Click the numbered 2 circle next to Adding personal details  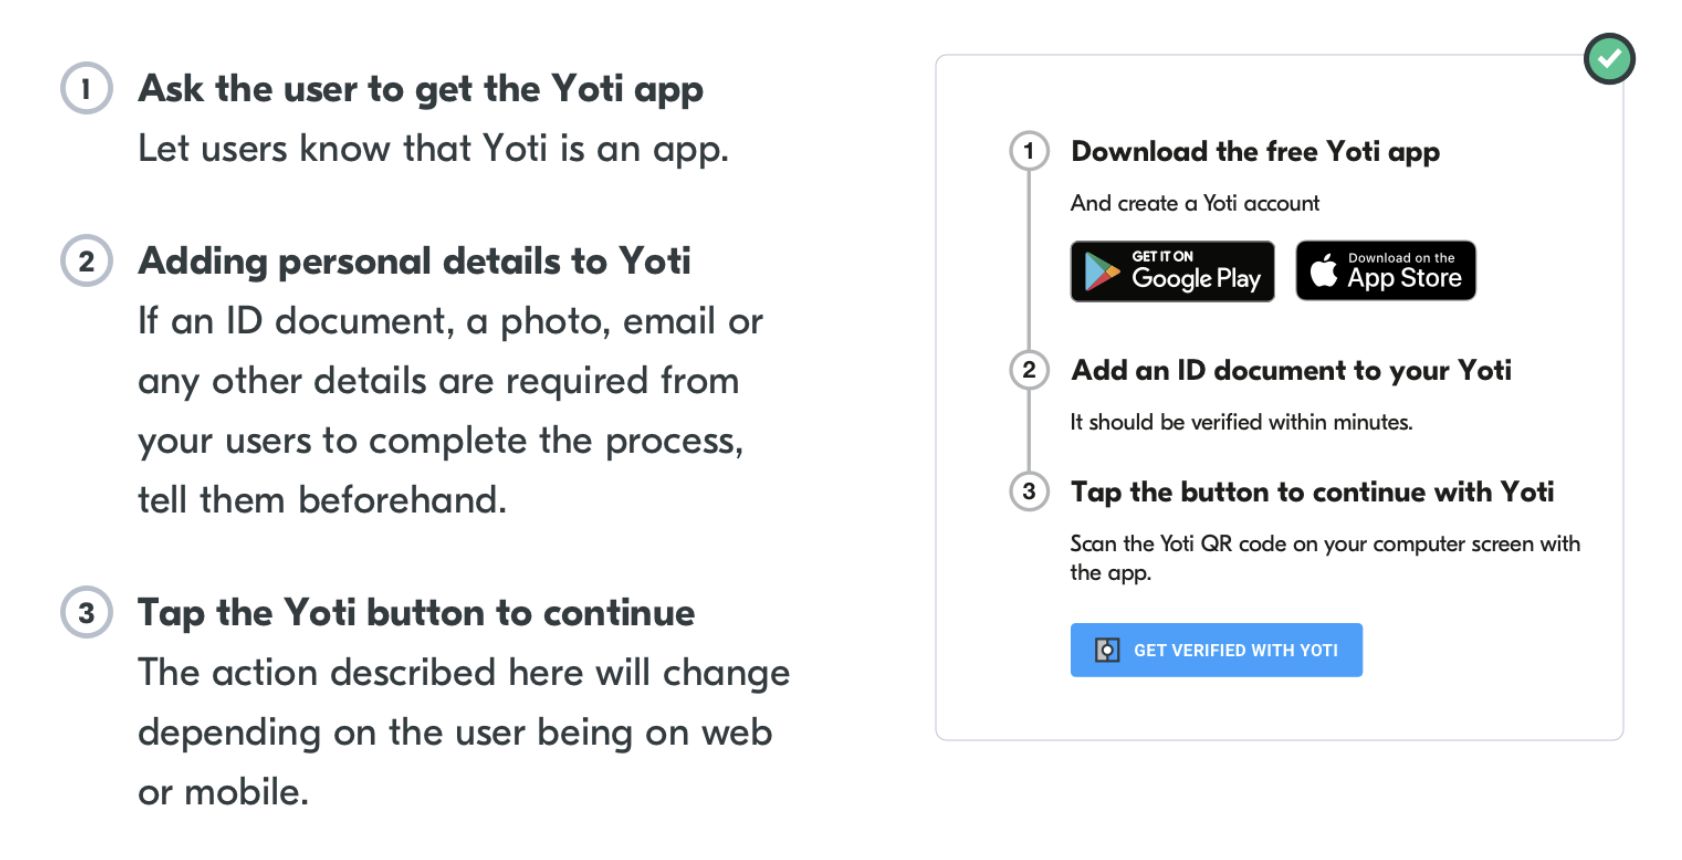[x=86, y=261]
